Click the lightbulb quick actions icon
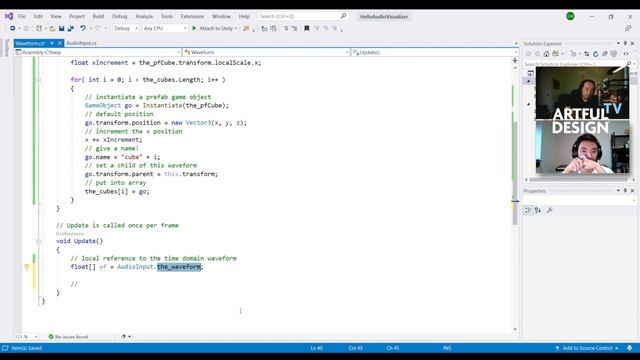The height and width of the screenshot is (360, 640). [x=27, y=267]
